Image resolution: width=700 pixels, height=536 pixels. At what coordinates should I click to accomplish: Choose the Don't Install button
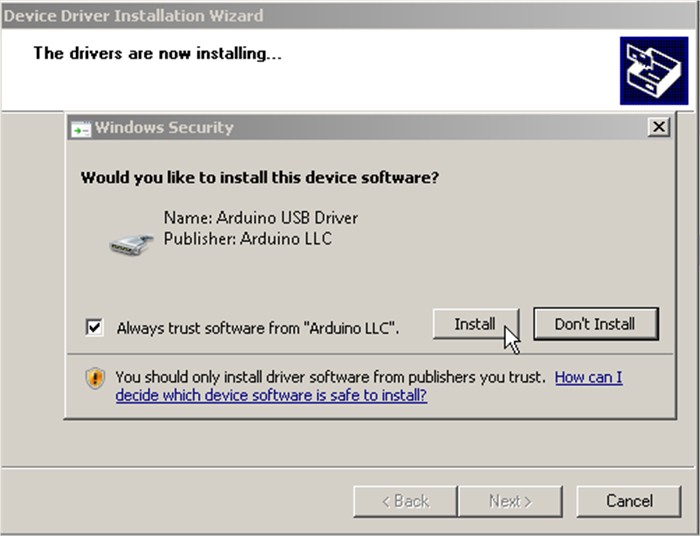click(594, 324)
